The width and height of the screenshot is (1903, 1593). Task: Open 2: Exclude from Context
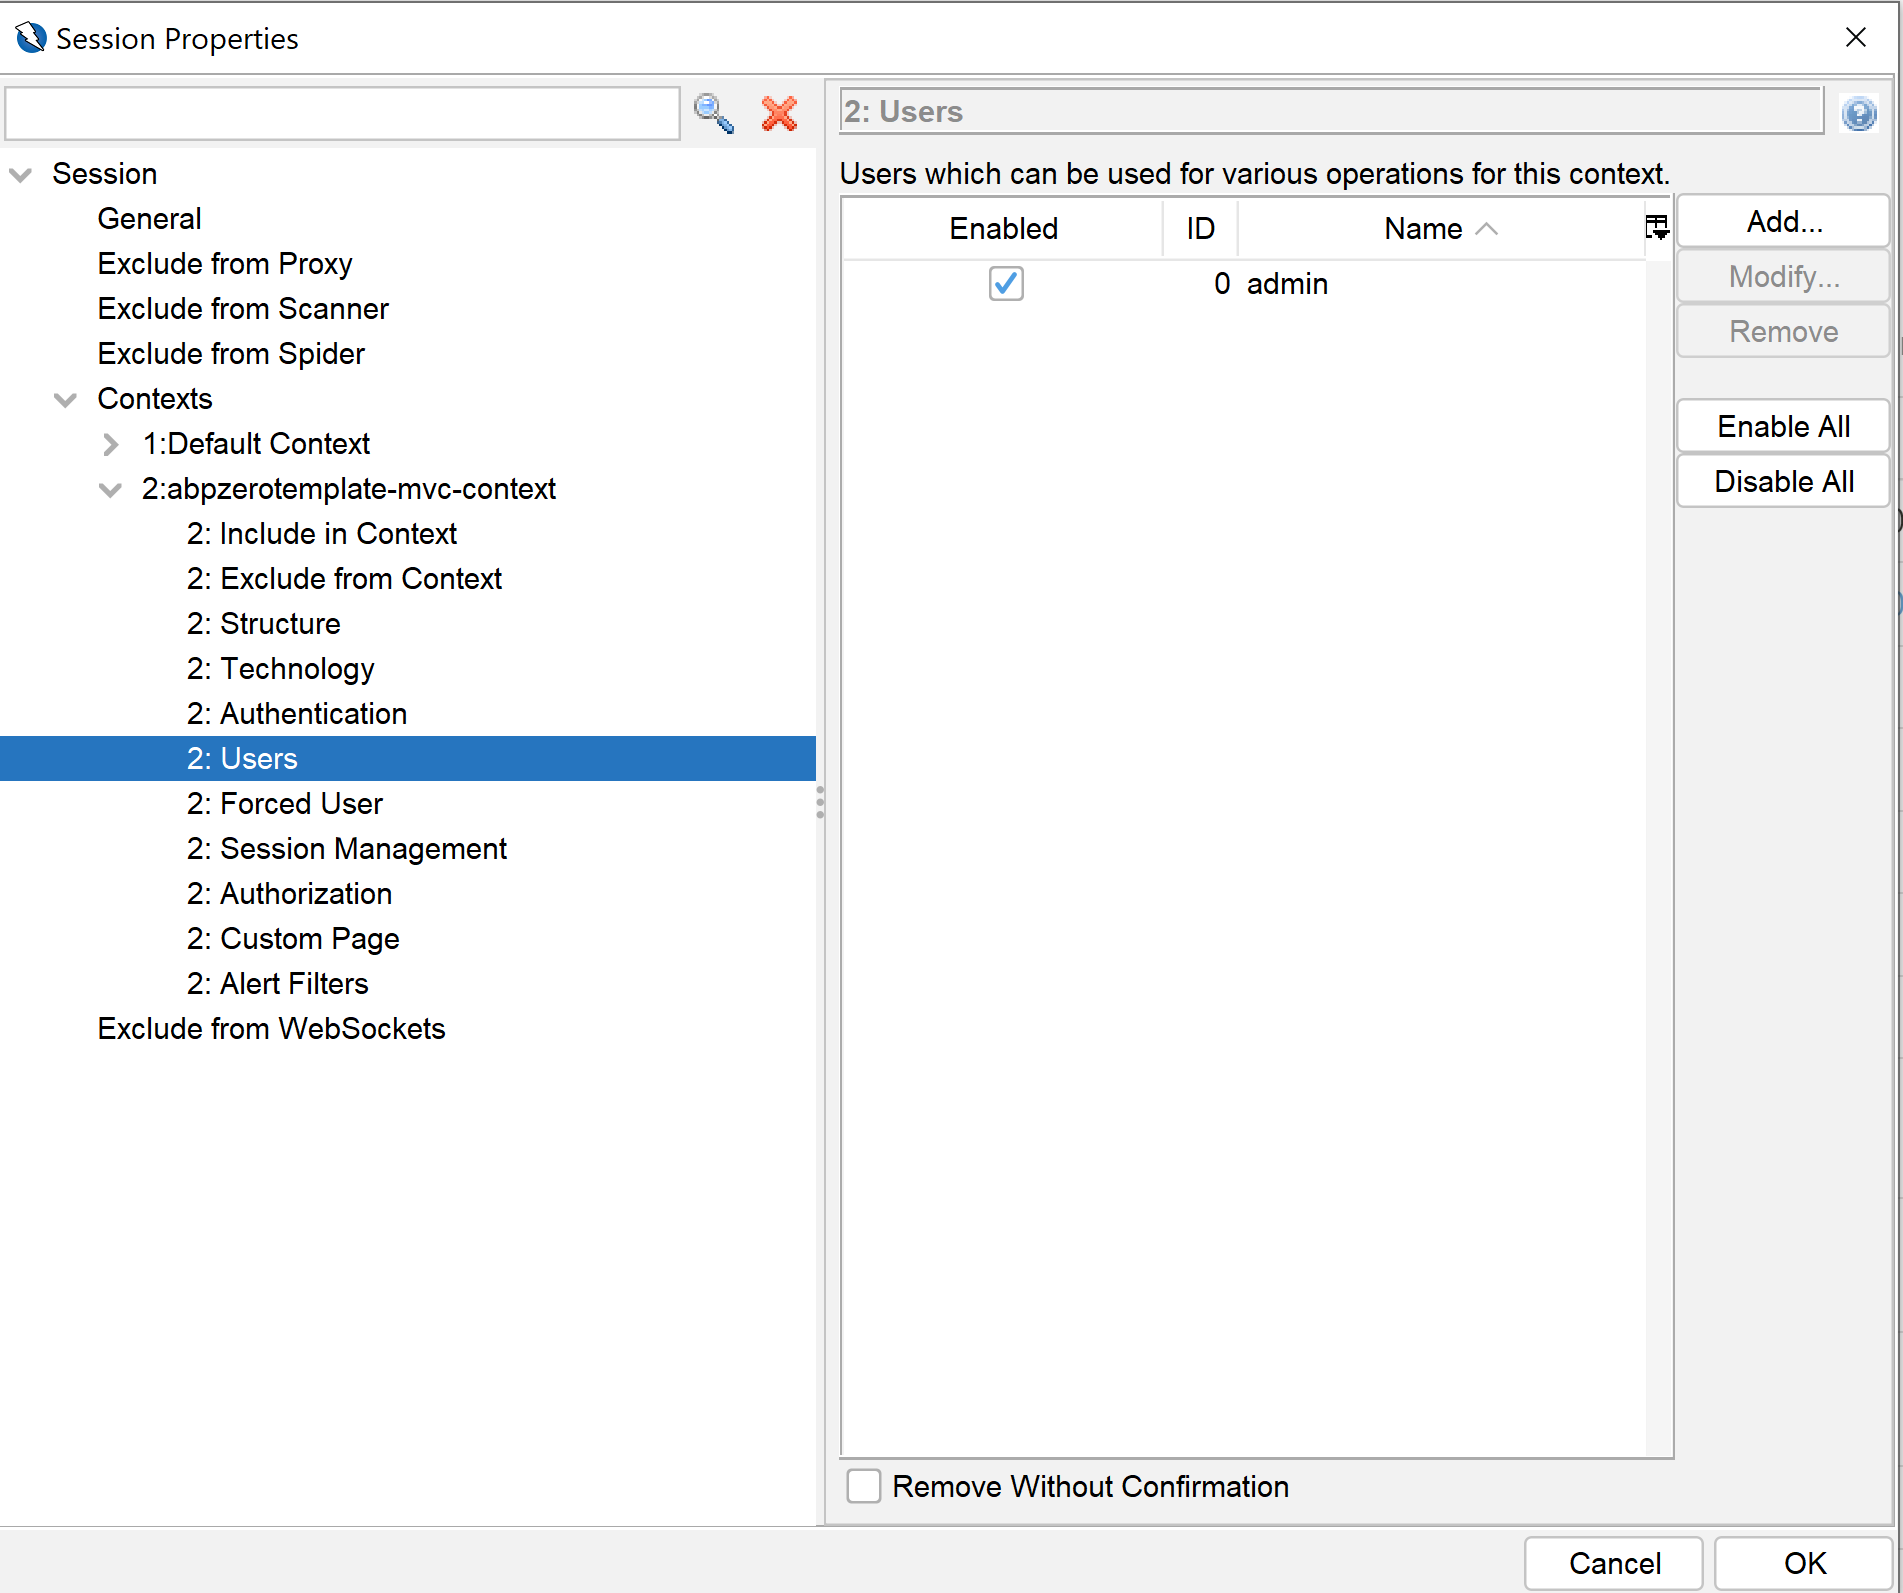pos(344,579)
